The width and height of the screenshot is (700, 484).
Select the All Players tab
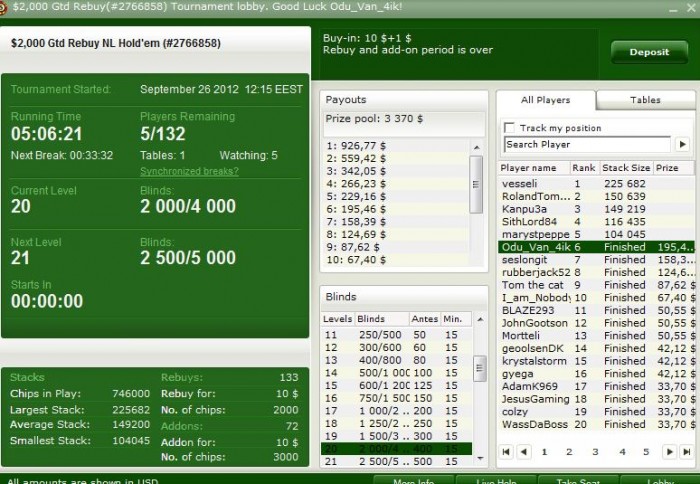(546, 100)
